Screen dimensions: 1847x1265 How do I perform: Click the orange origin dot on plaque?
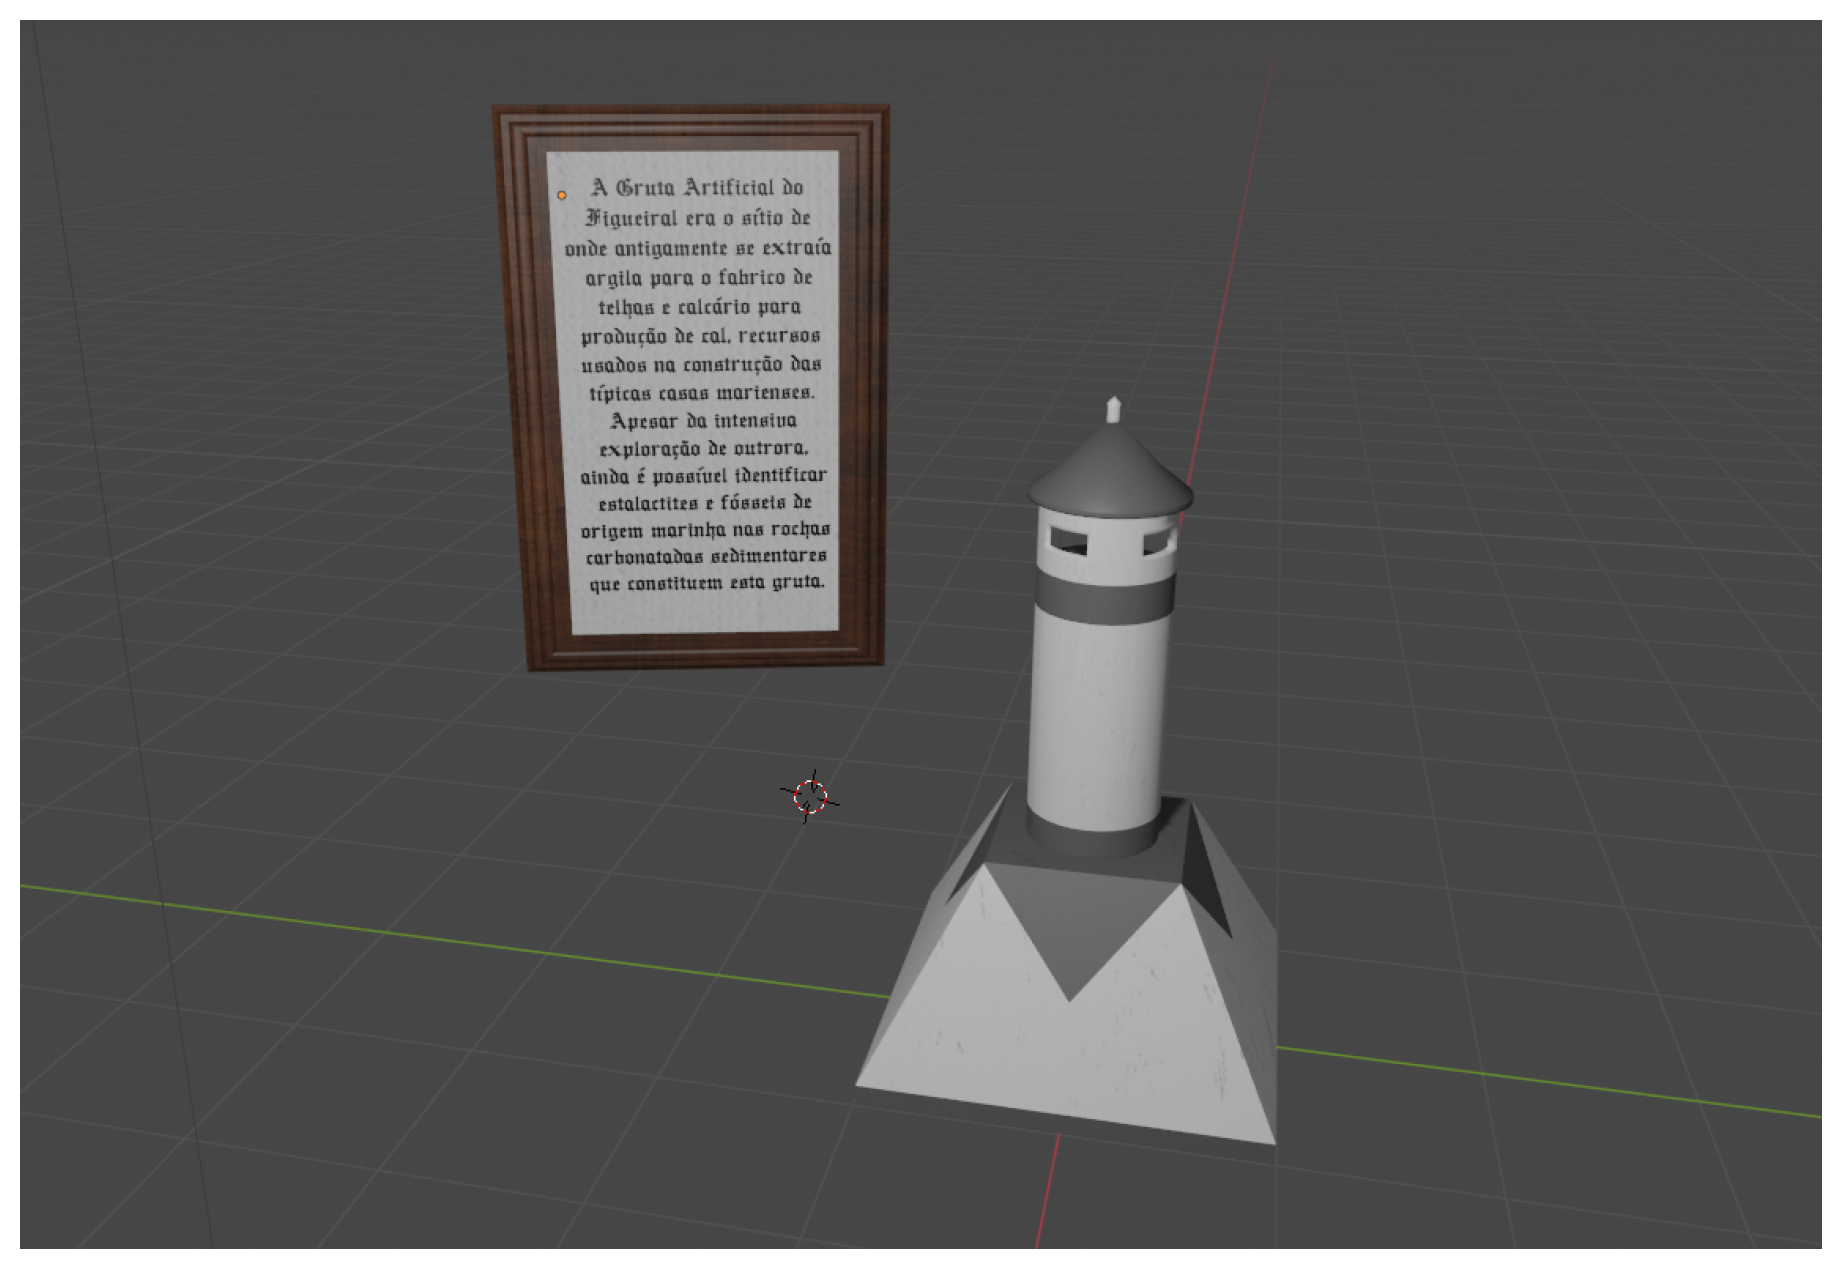click(562, 195)
